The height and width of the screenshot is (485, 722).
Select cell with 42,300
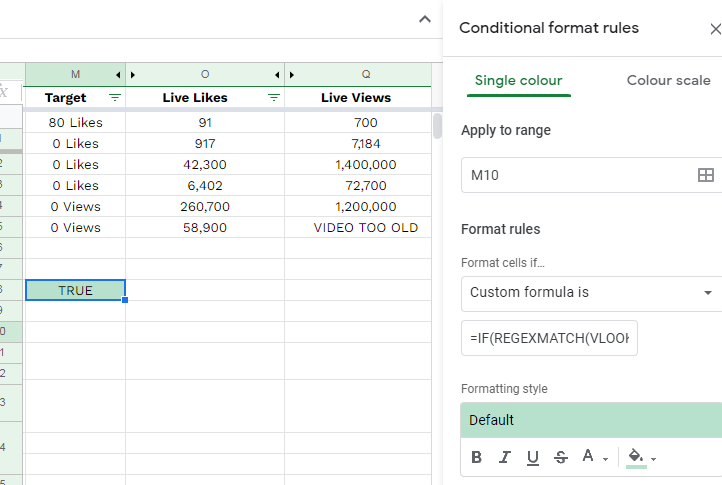tap(205, 164)
